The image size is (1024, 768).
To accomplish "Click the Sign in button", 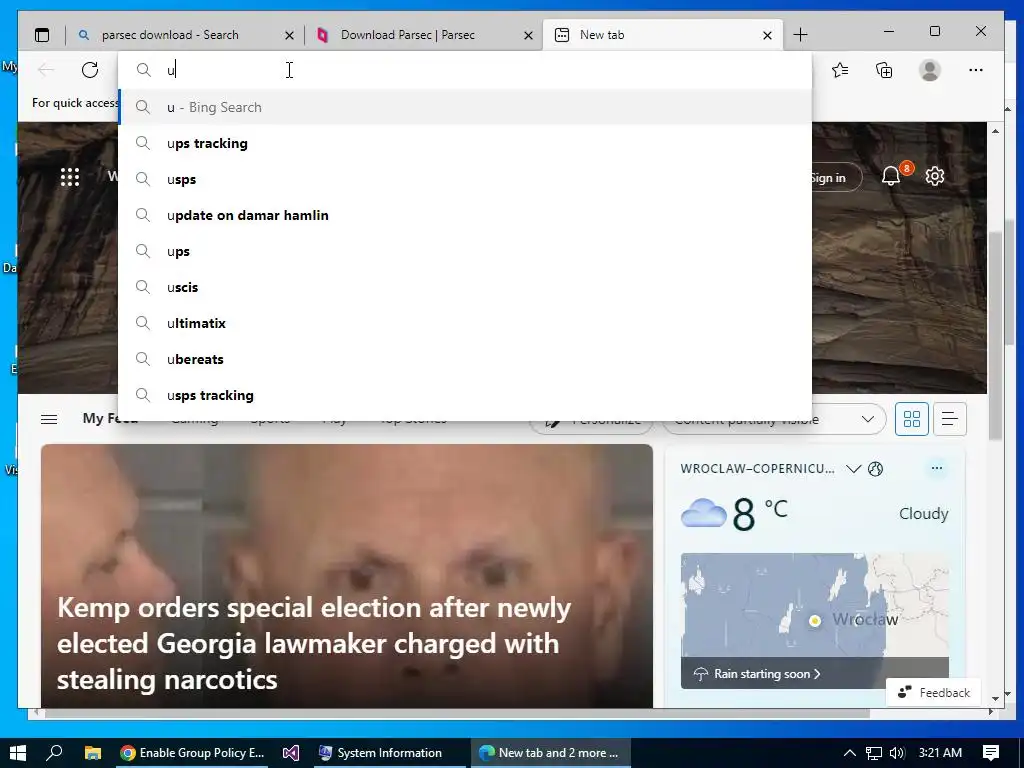I will (837, 178).
